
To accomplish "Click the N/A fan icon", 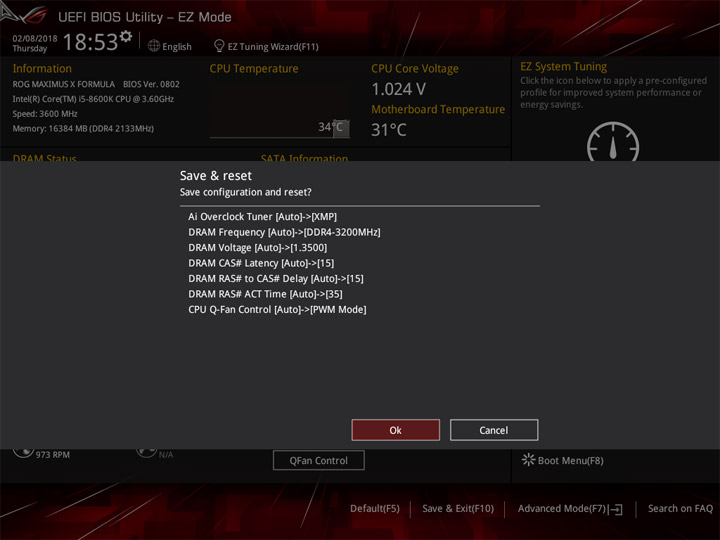I will [x=146, y=453].
